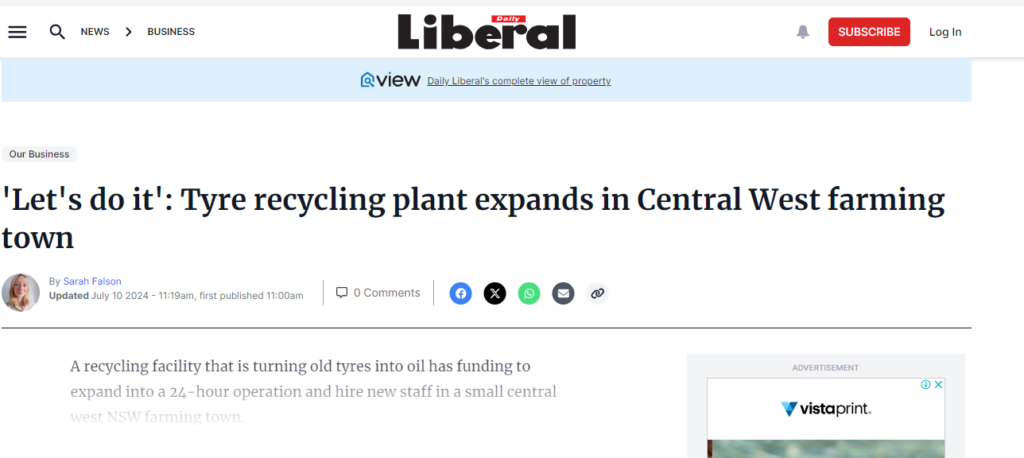Share article on X
Screen dimensions: 1024x458
click(495, 293)
